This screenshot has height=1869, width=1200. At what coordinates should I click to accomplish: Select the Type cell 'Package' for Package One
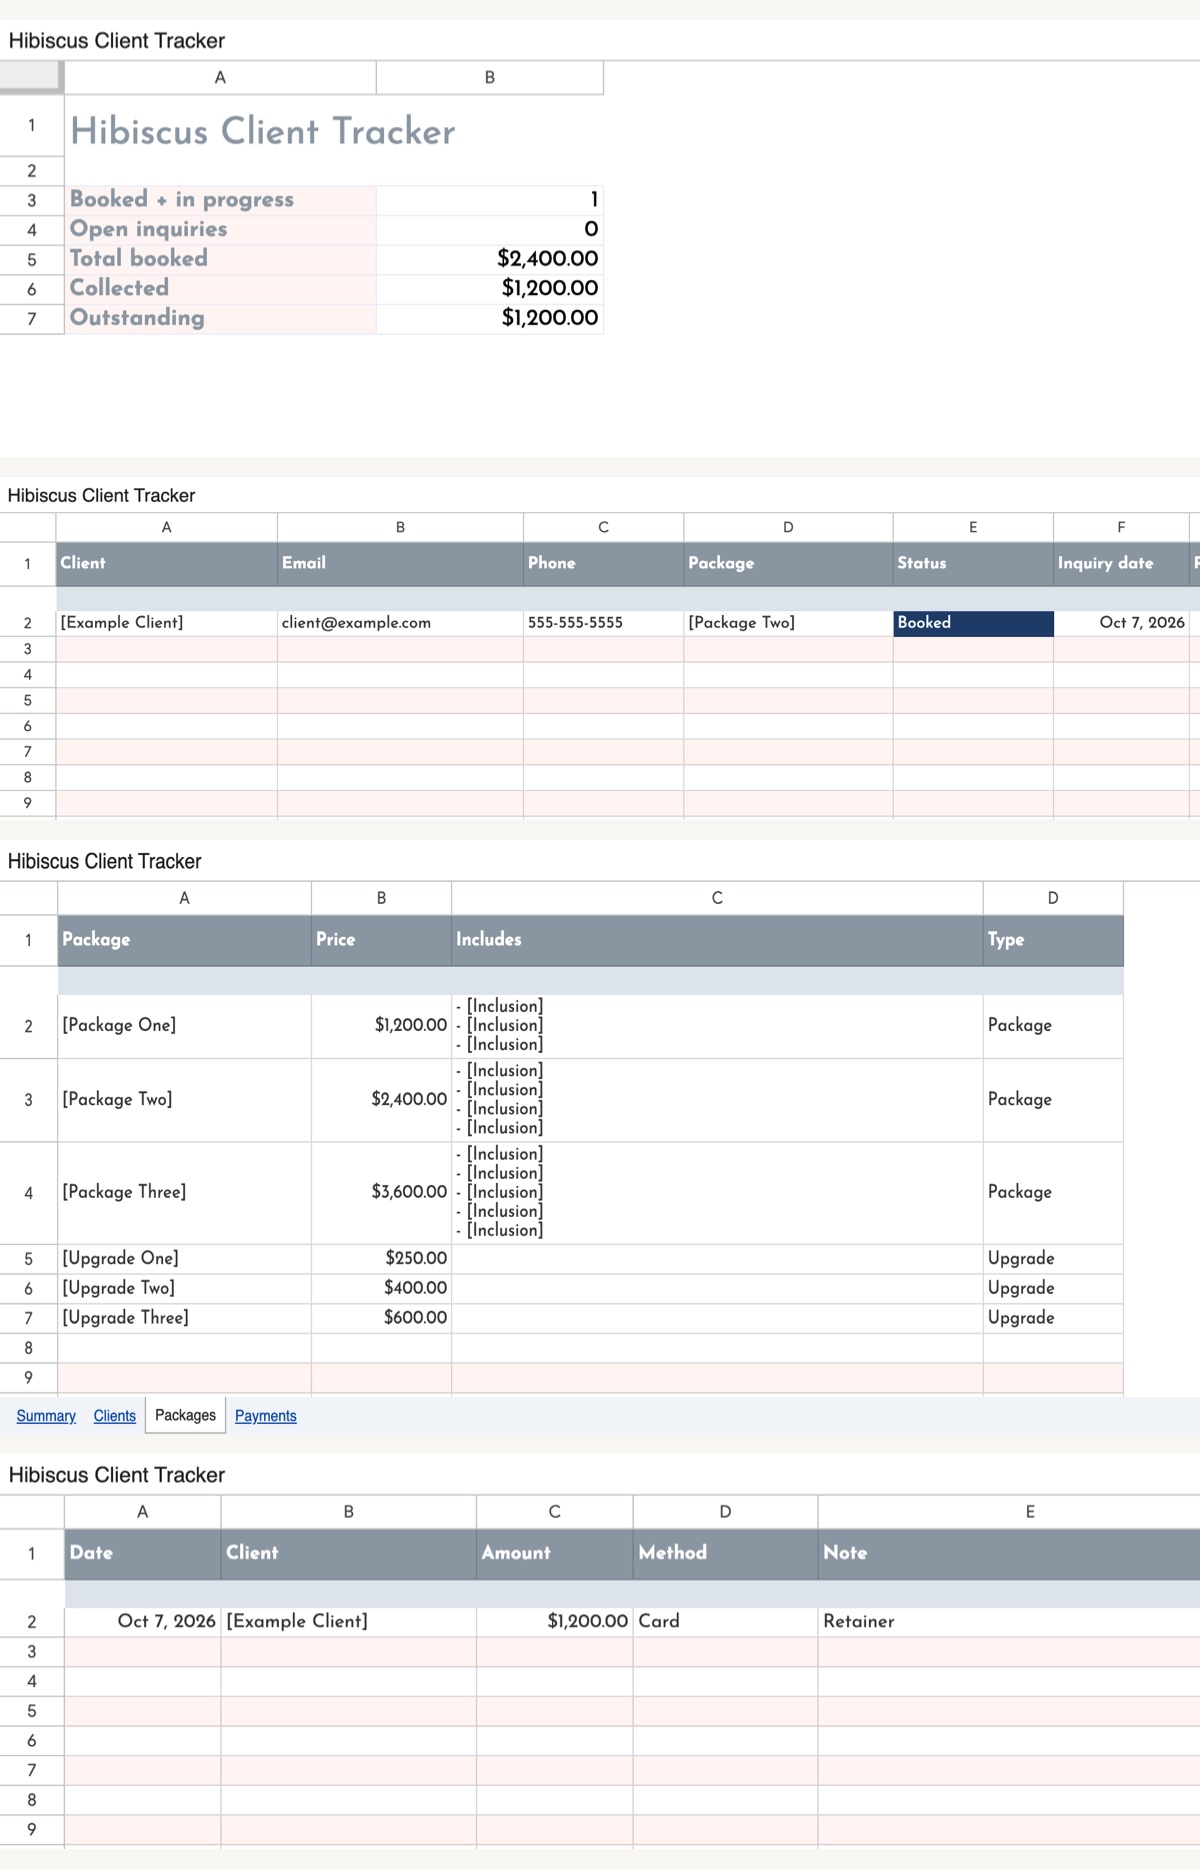point(1053,1026)
